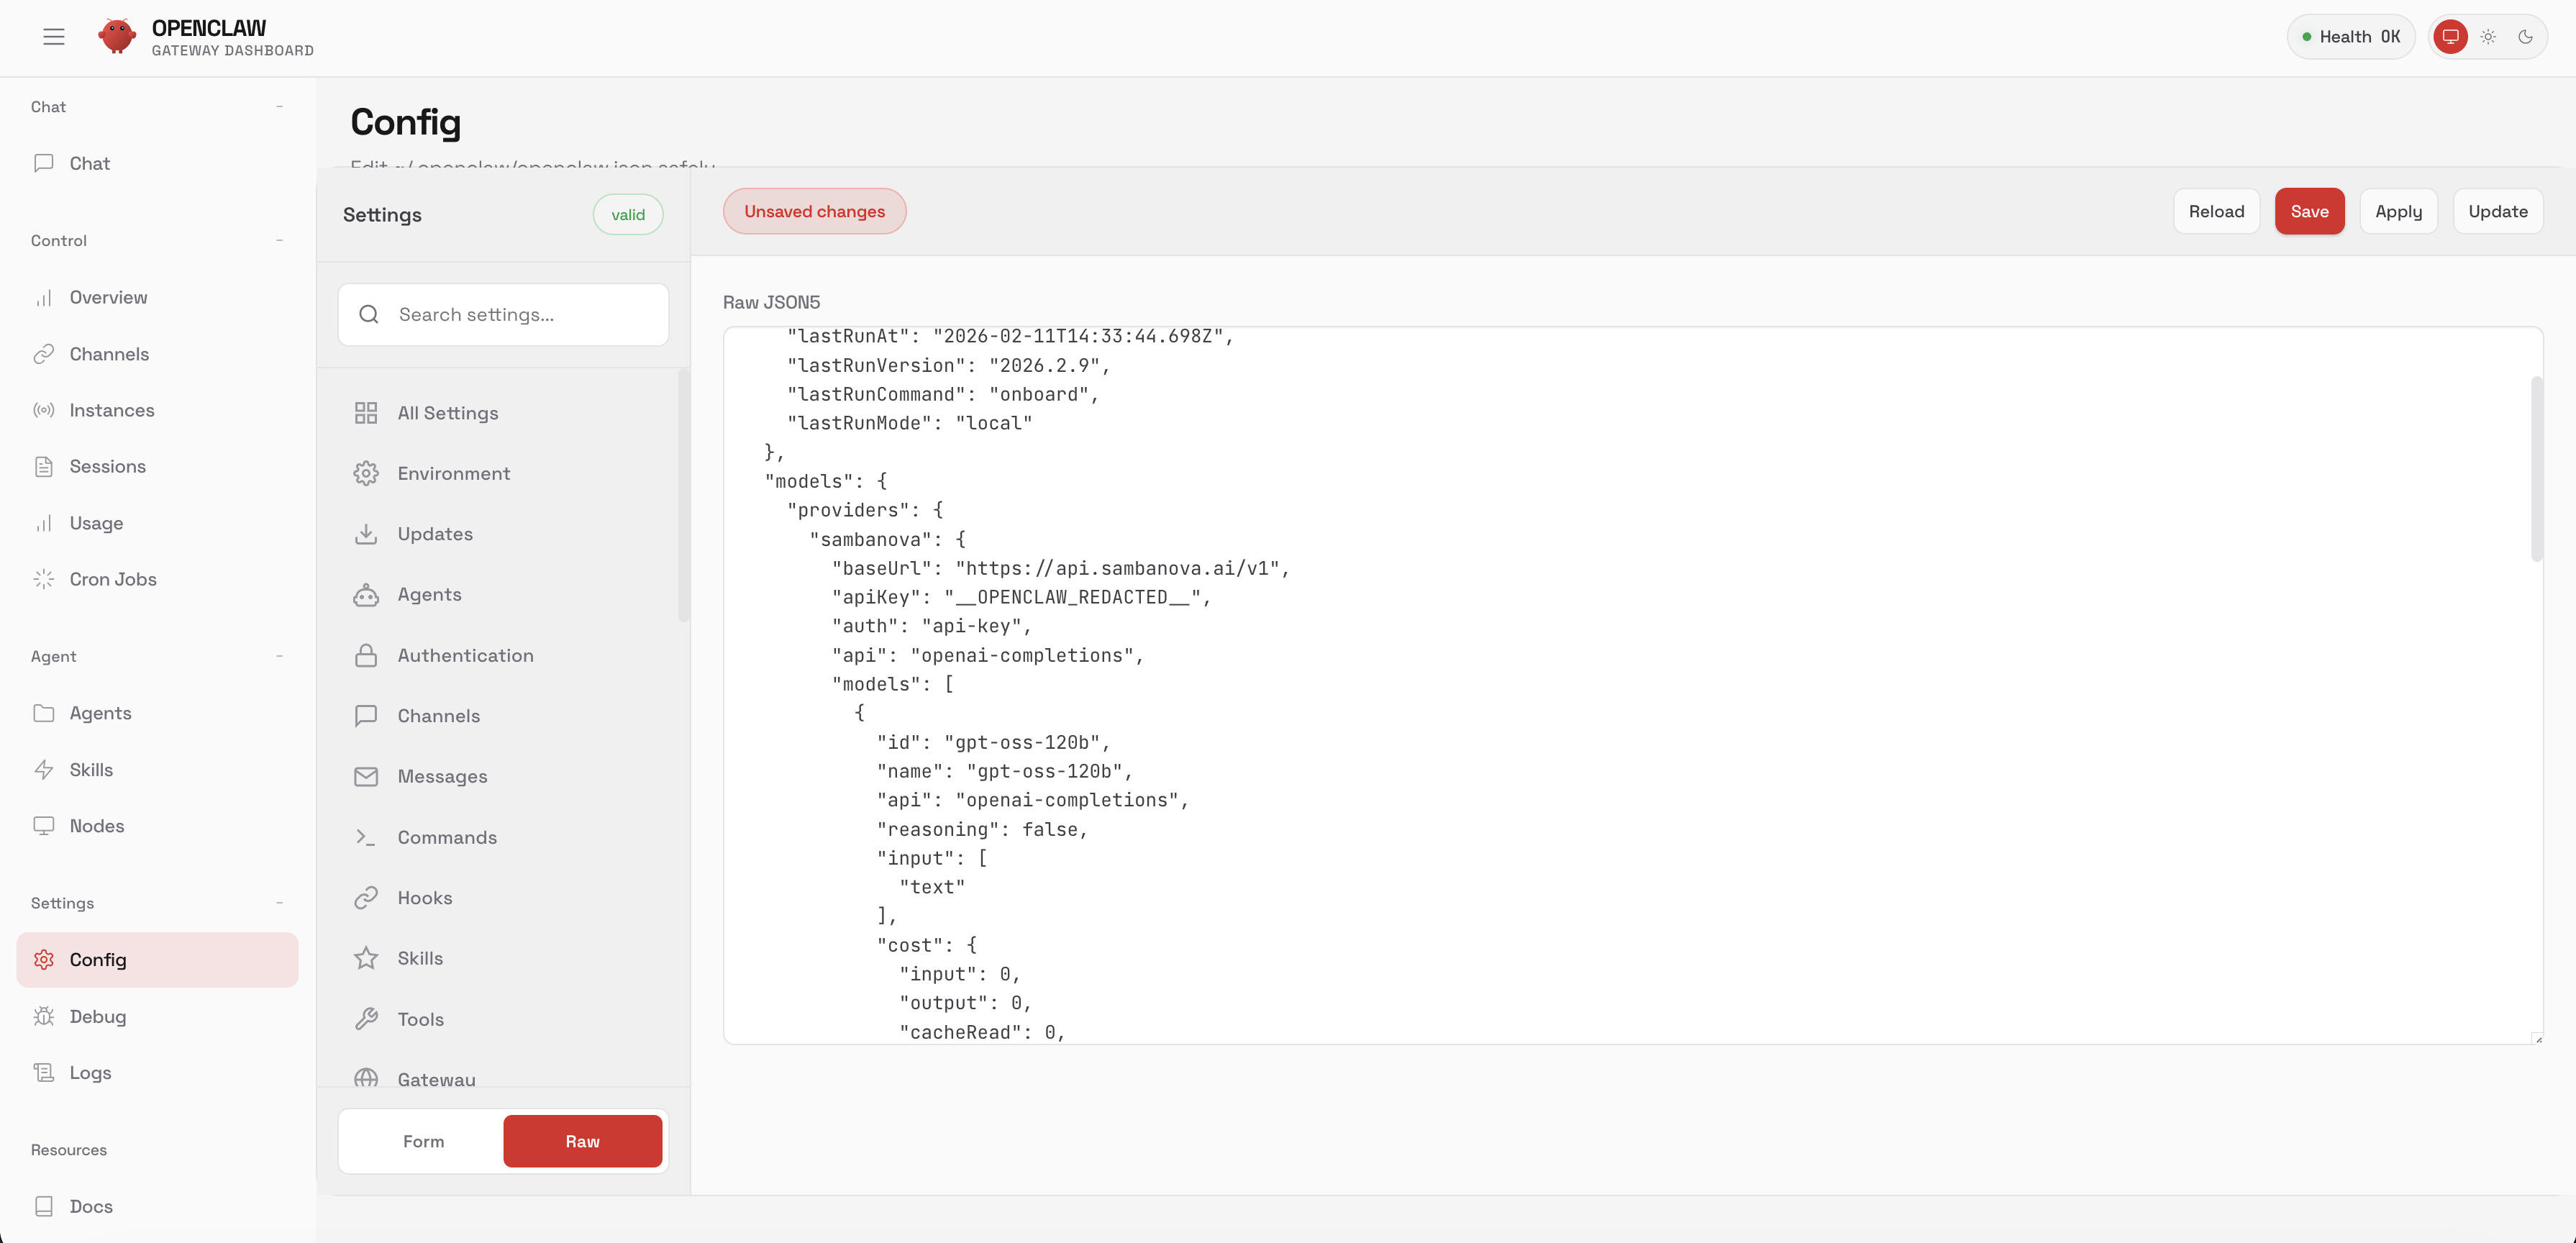Click the Update button

pyautogui.click(x=2497, y=211)
